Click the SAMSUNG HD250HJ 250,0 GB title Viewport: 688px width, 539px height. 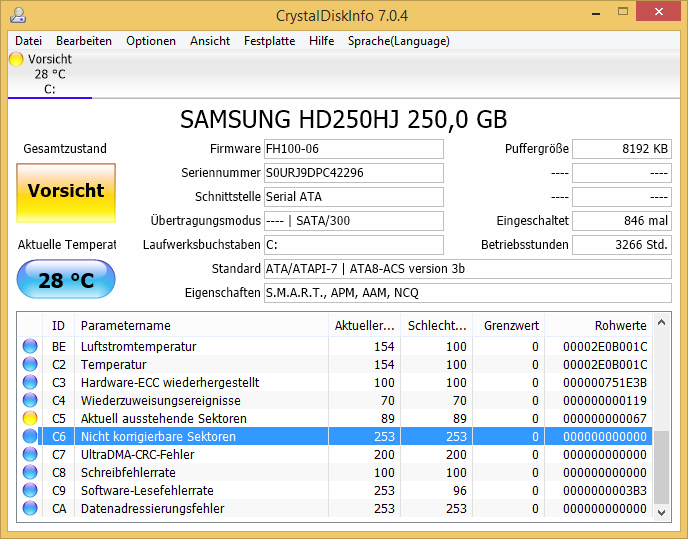(344, 119)
